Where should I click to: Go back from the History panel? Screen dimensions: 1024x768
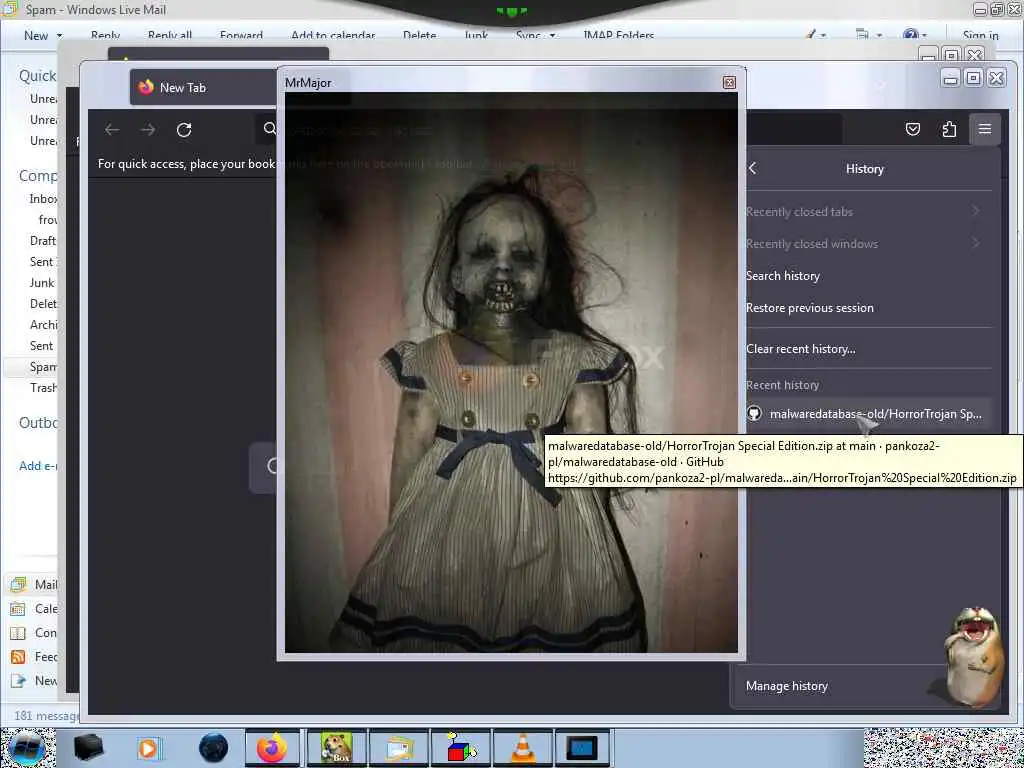click(x=752, y=168)
